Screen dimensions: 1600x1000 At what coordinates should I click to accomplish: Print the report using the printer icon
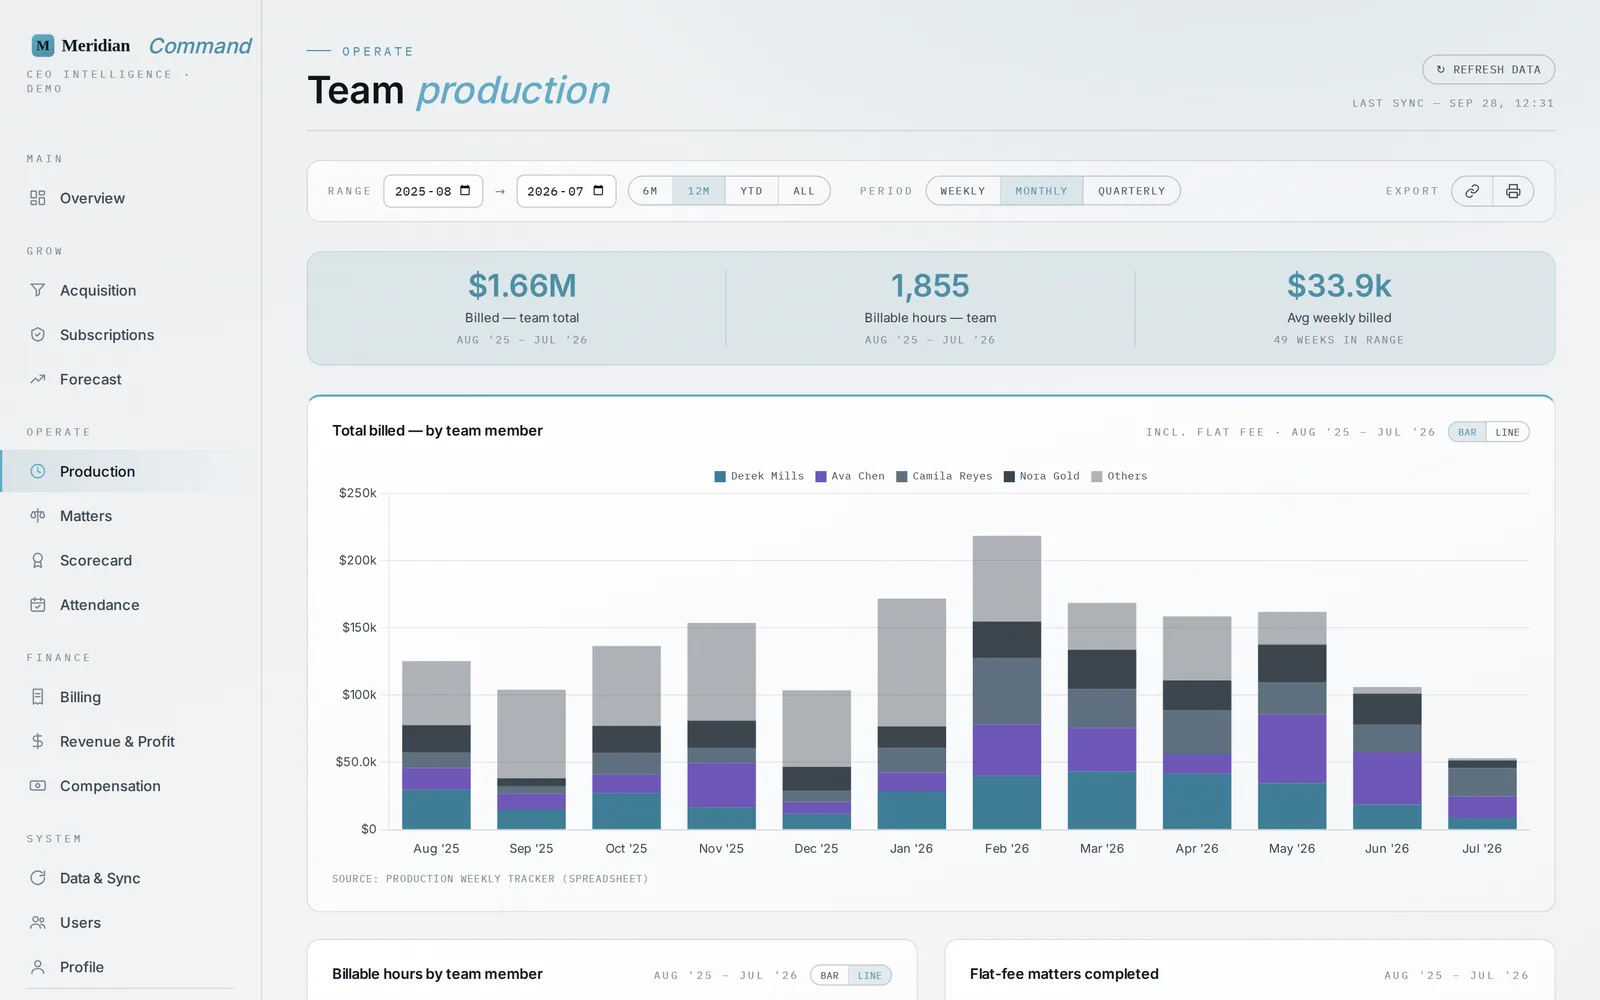1513,191
